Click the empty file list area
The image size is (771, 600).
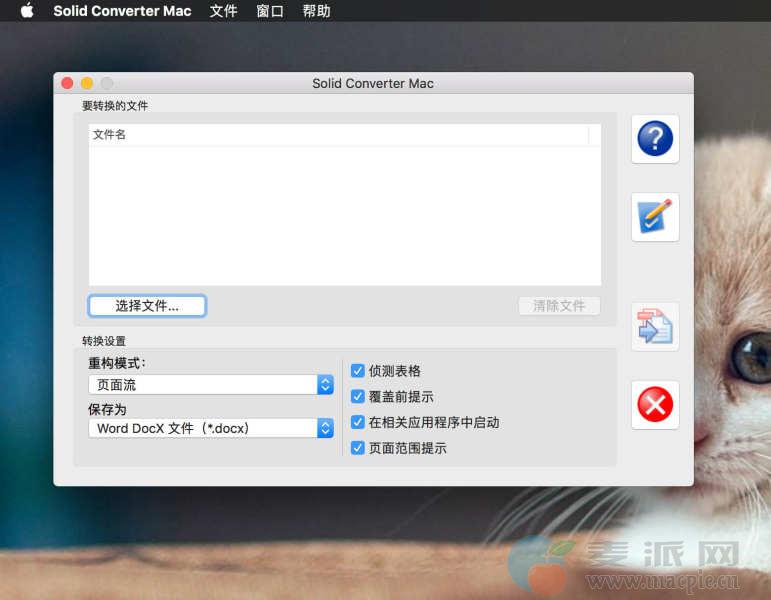click(344, 215)
